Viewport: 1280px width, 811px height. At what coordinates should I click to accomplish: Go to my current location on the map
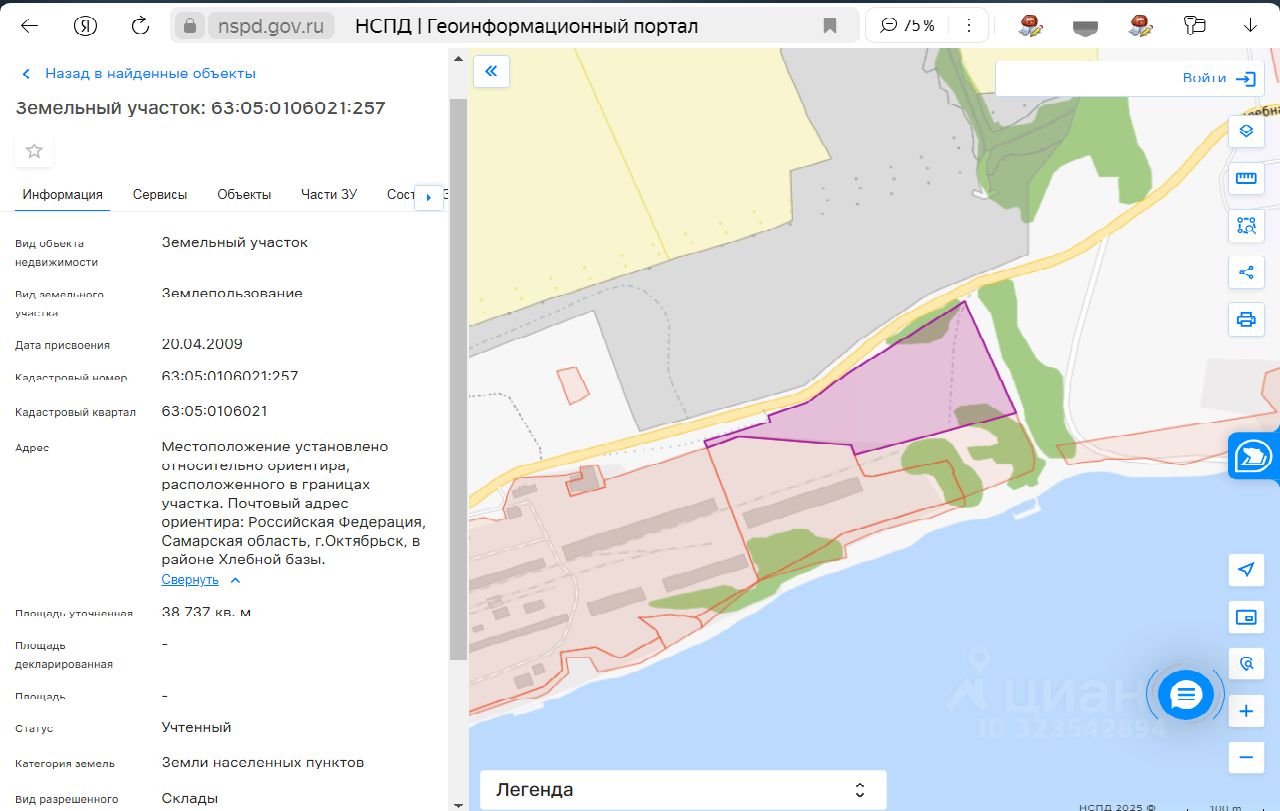[1246, 570]
